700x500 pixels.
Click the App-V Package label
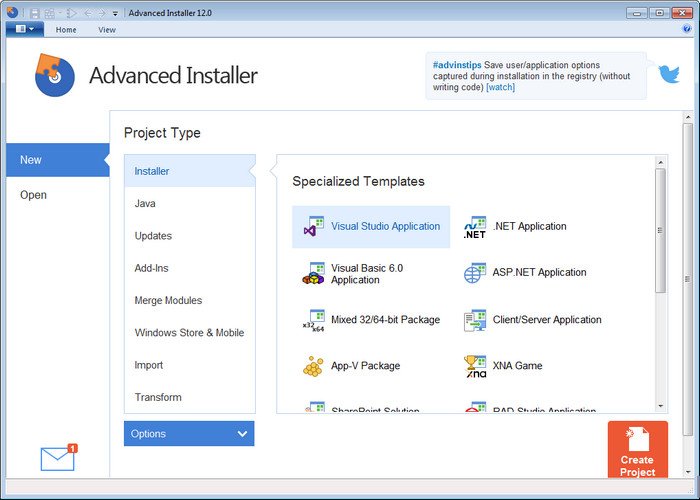365,366
